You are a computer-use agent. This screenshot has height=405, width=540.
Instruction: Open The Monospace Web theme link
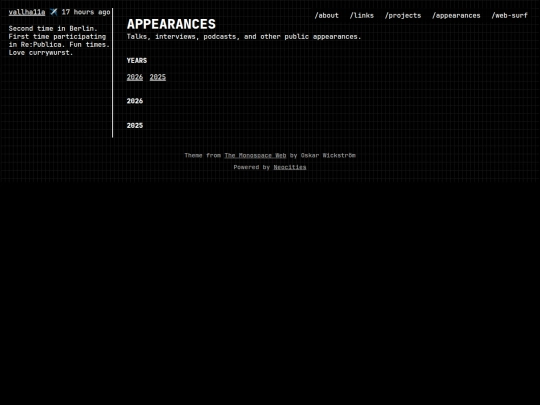pos(255,155)
